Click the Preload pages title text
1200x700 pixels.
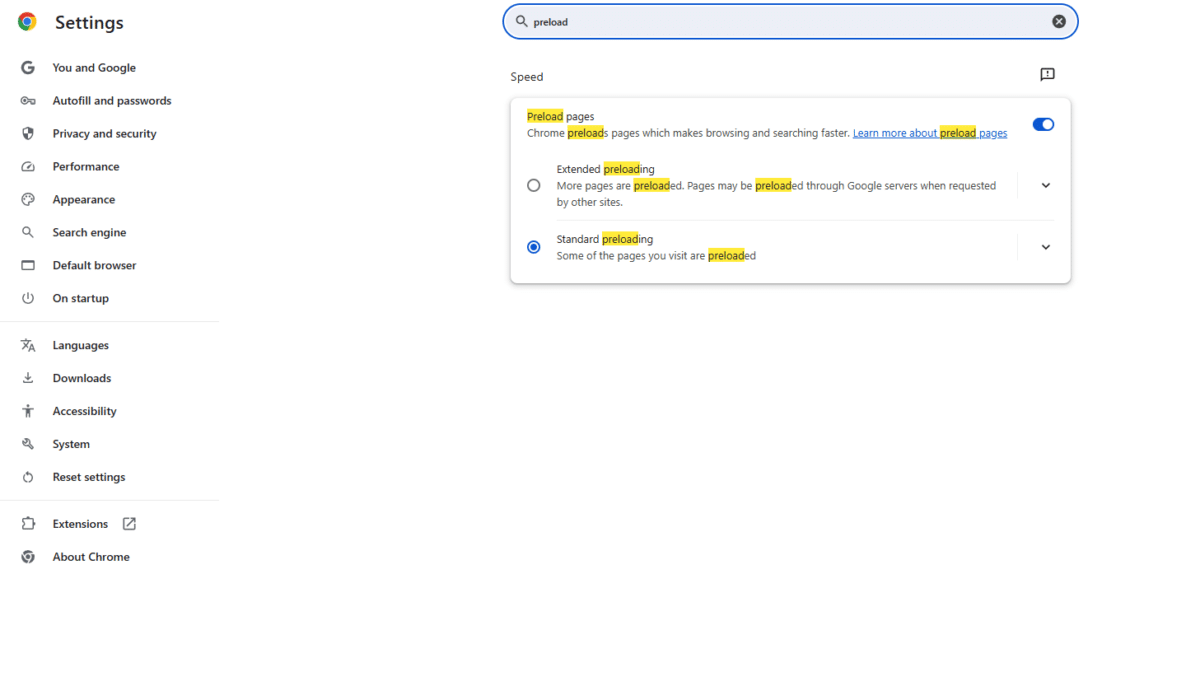(560, 117)
